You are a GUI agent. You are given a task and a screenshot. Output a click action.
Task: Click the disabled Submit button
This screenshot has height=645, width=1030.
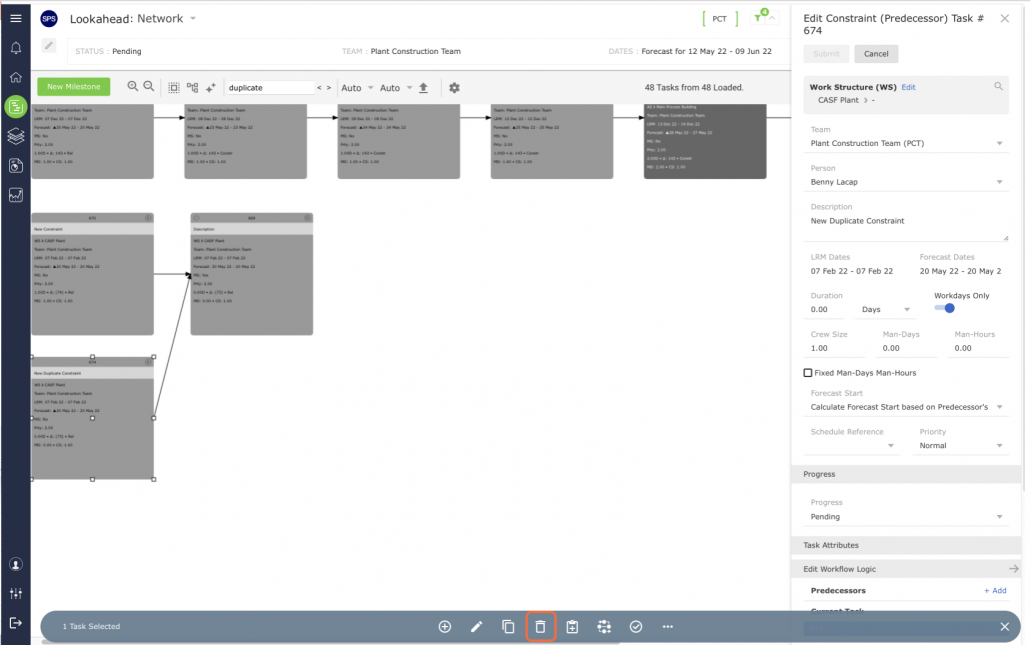point(826,54)
